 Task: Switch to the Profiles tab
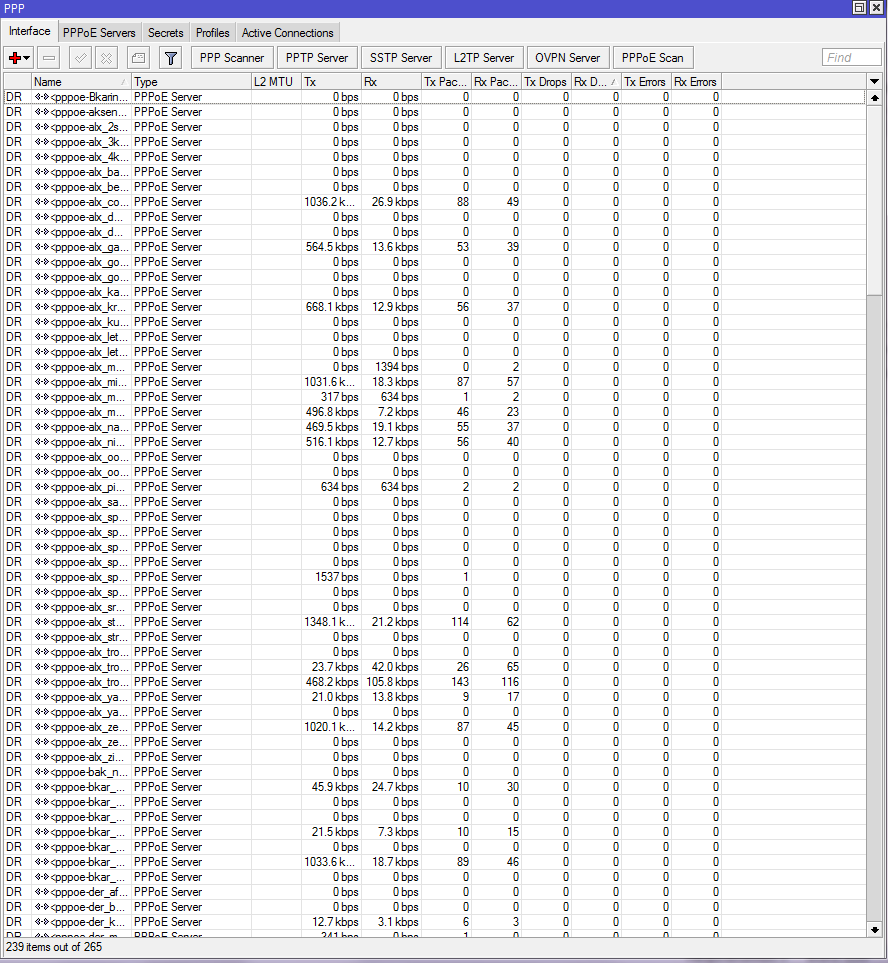(x=212, y=33)
